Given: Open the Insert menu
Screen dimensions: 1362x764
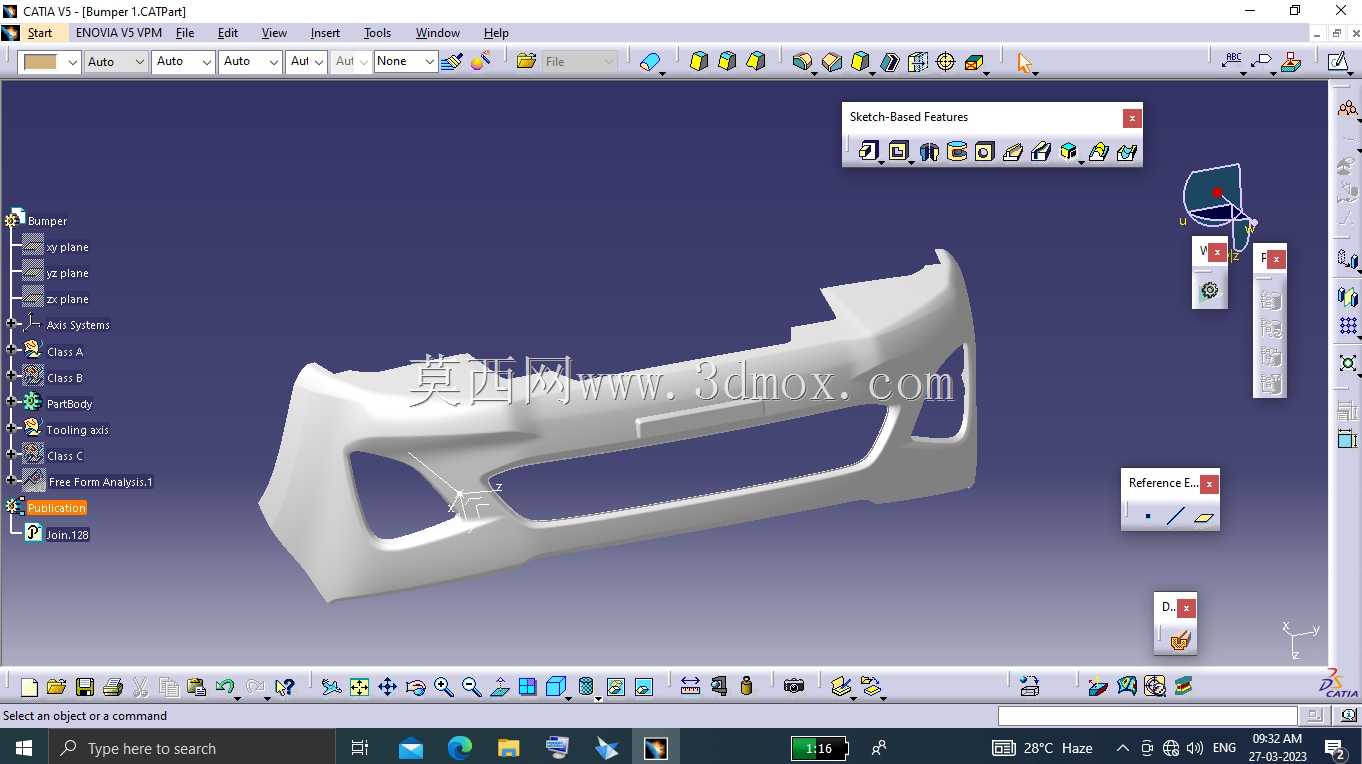Looking at the screenshot, I should 325,33.
